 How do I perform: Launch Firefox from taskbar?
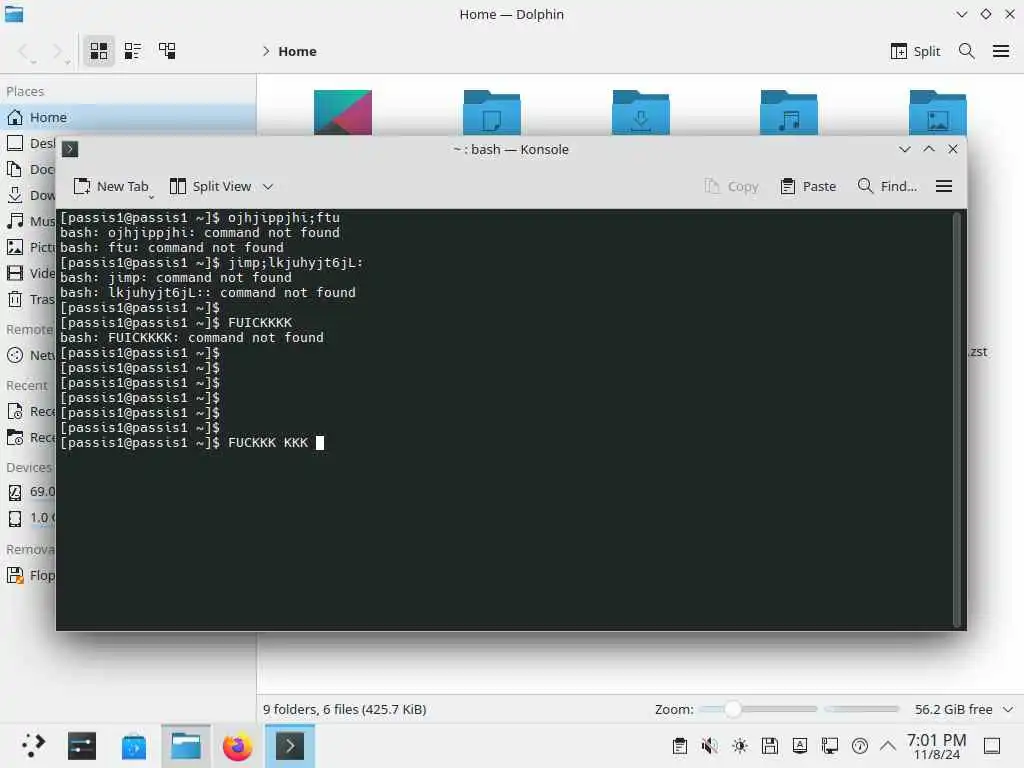coord(238,746)
